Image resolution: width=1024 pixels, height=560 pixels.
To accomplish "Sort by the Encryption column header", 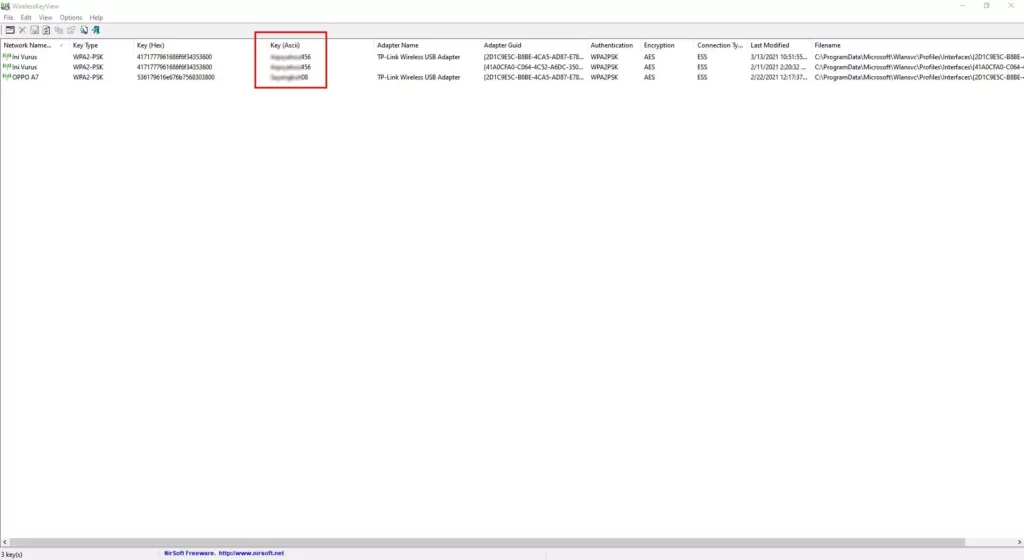I will click(x=667, y=45).
